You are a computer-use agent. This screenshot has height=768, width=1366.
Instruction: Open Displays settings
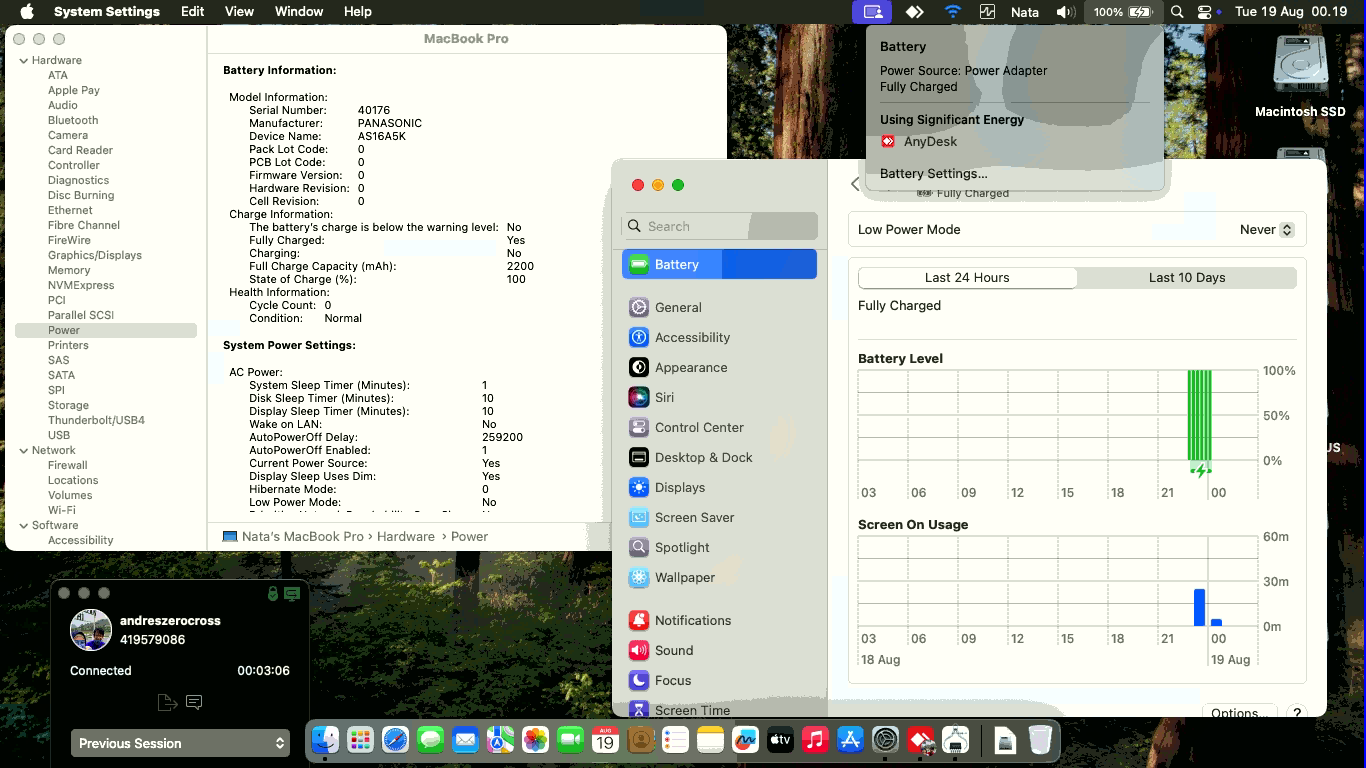681,487
